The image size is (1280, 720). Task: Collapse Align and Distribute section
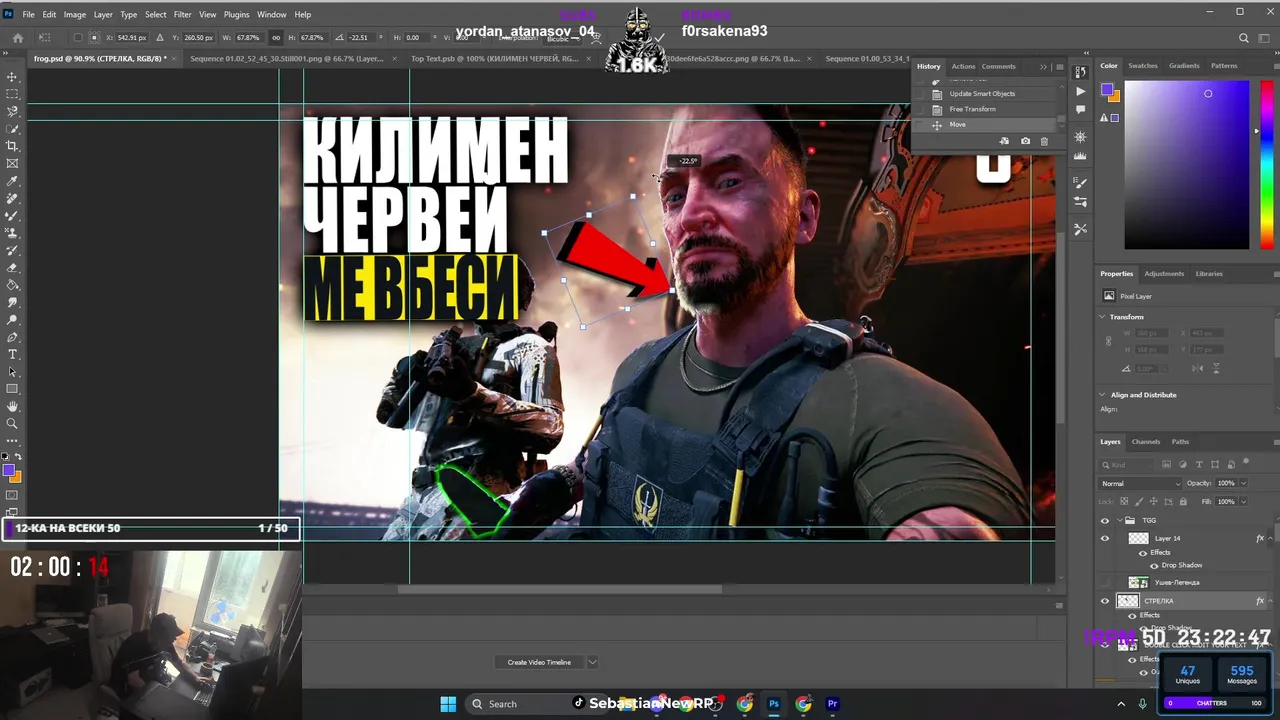tap(1103, 395)
